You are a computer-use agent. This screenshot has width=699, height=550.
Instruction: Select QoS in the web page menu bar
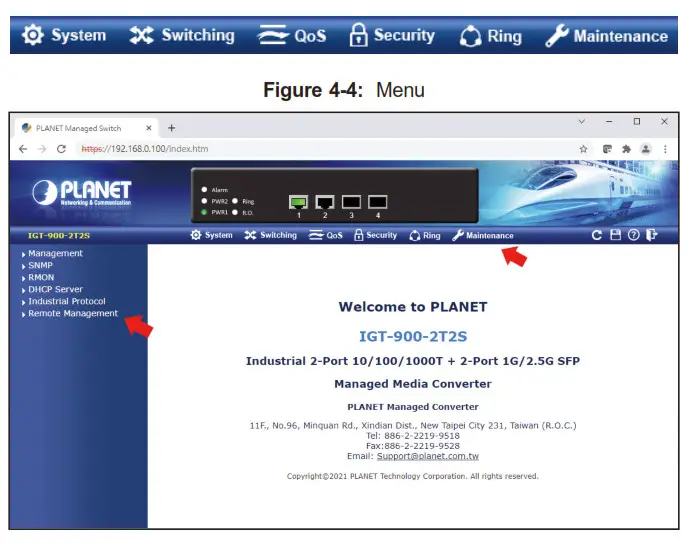[326, 235]
